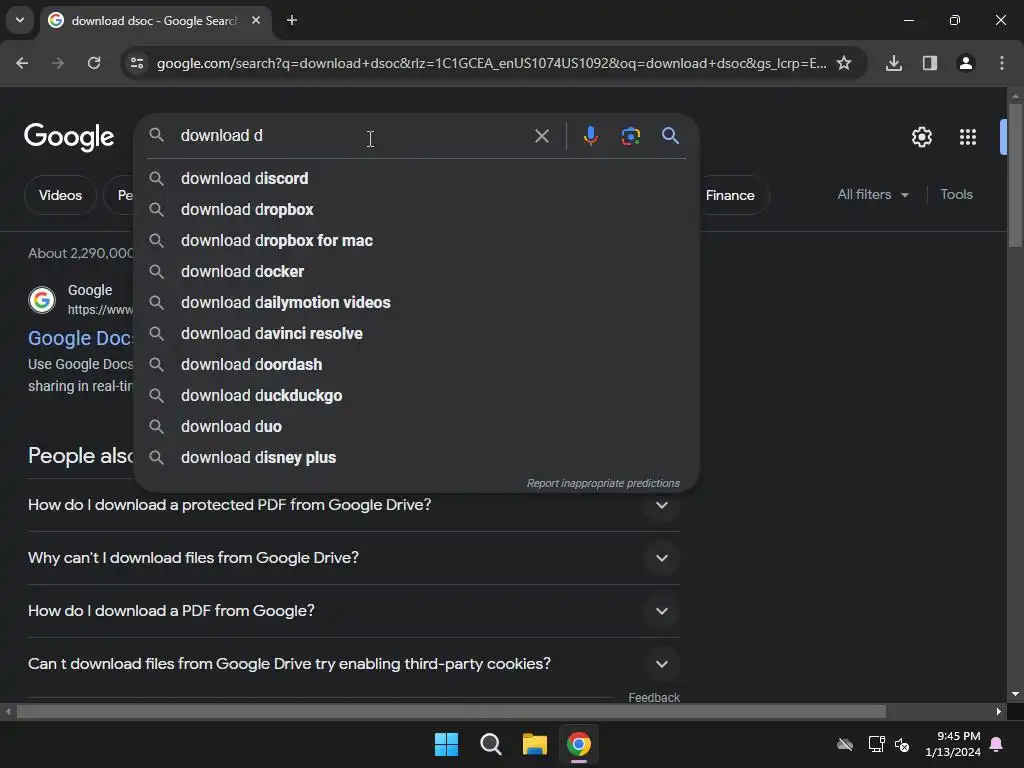Choose suggestion 'download discord'
This screenshot has height=768, width=1024.
pyautogui.click(x=417, y=178)
